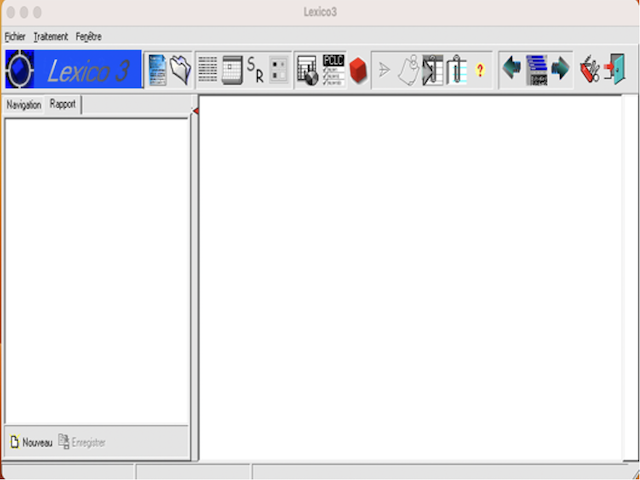The image size is (640, 480).
Task: Click the exit door icon to quit
Action: click(x=615, y=69)
